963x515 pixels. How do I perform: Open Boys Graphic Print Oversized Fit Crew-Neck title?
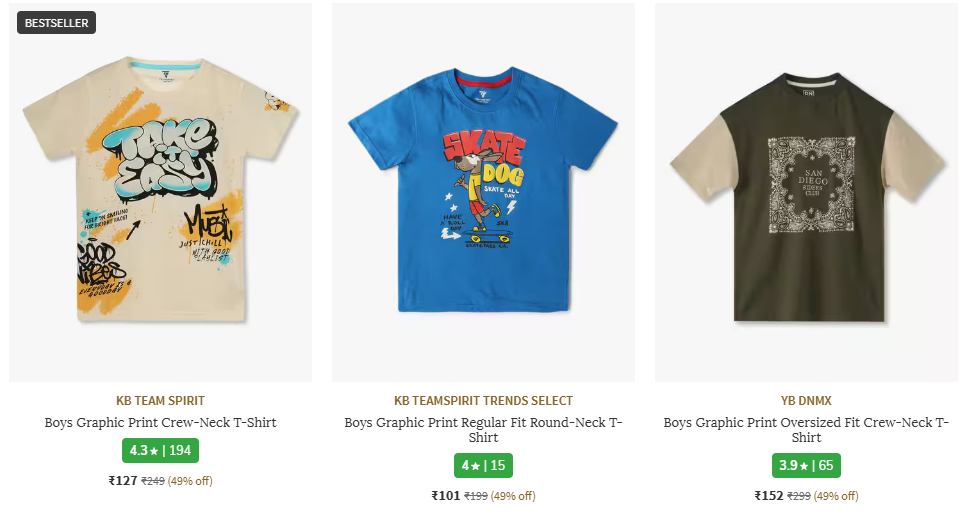point(806,430)
